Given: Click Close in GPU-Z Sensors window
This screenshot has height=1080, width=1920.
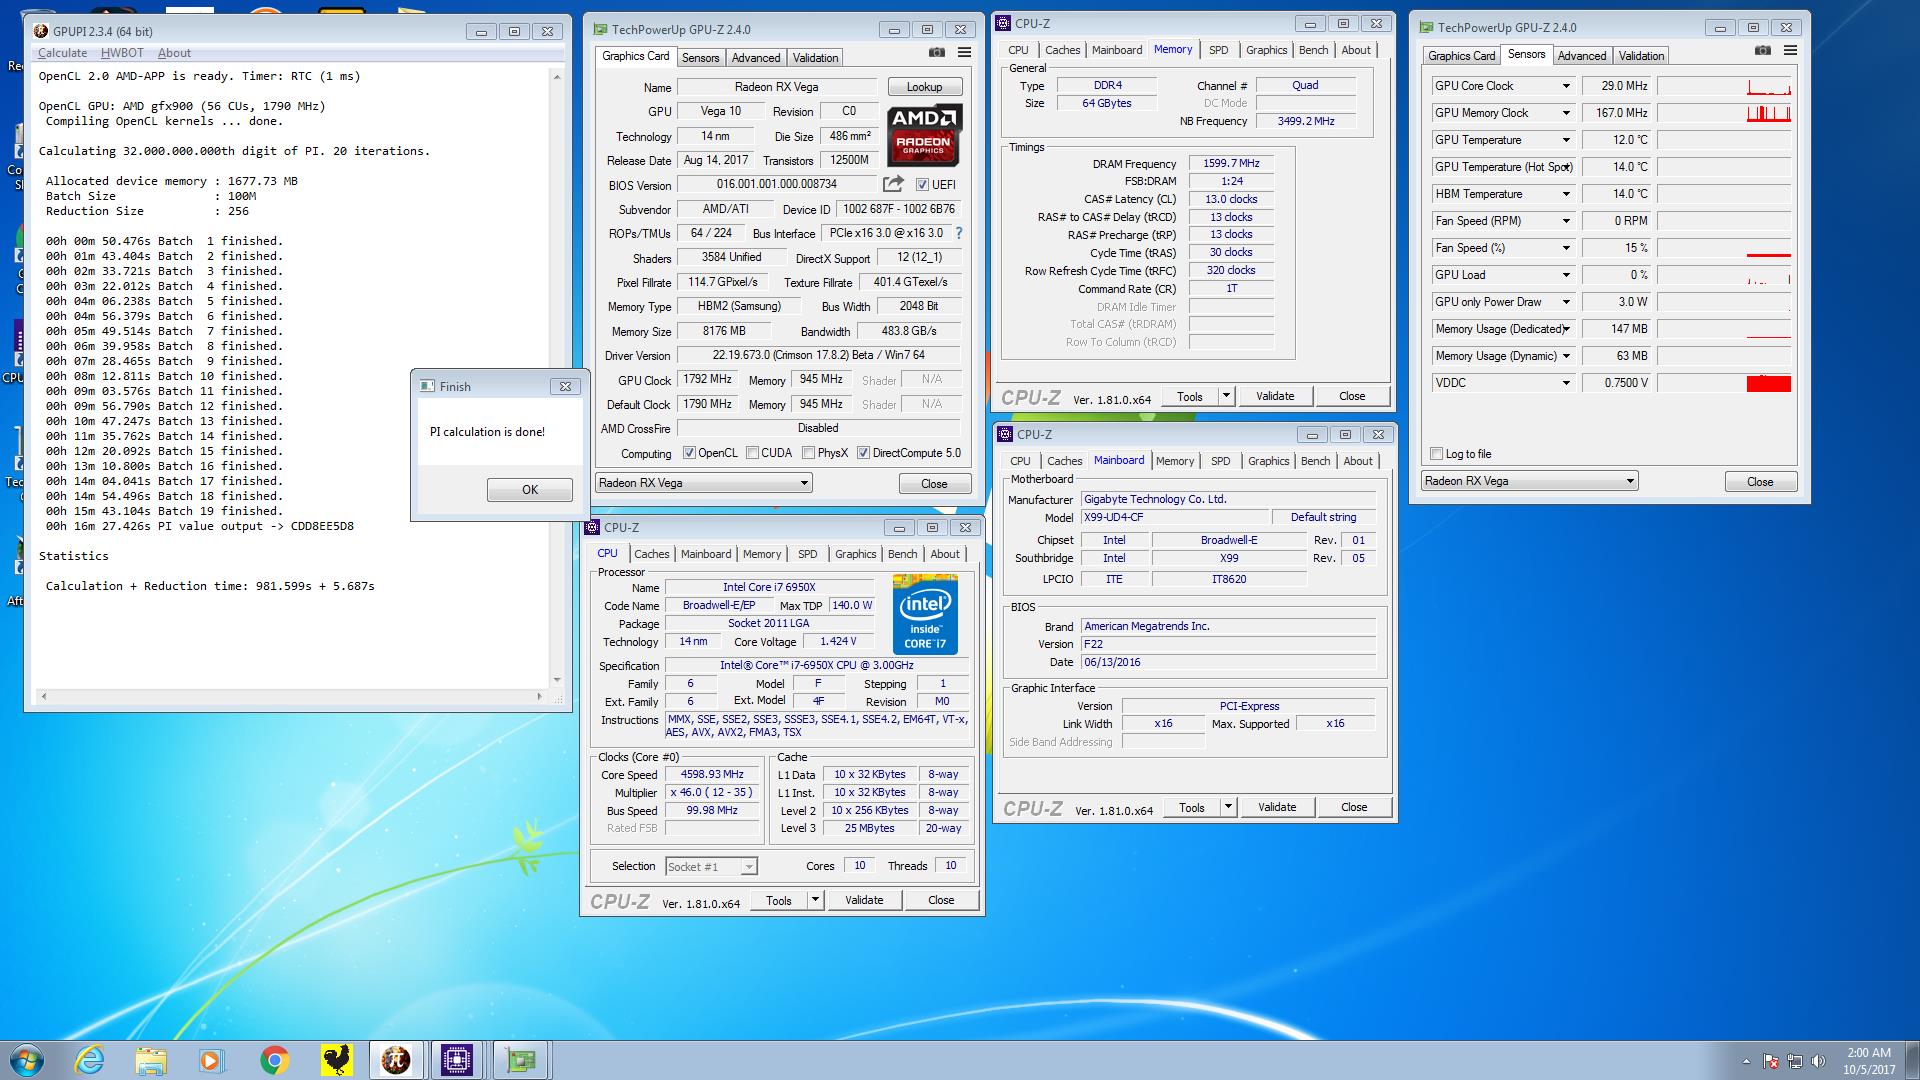Looking at the screenshot, I should click(x=1760, y=482).
